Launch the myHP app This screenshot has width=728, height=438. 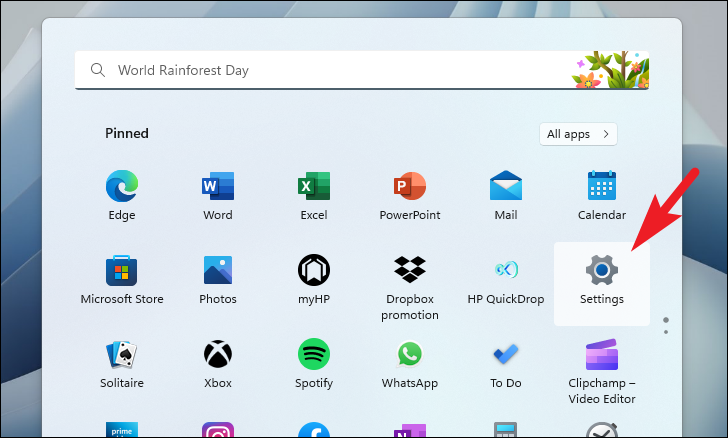[314, 280]
